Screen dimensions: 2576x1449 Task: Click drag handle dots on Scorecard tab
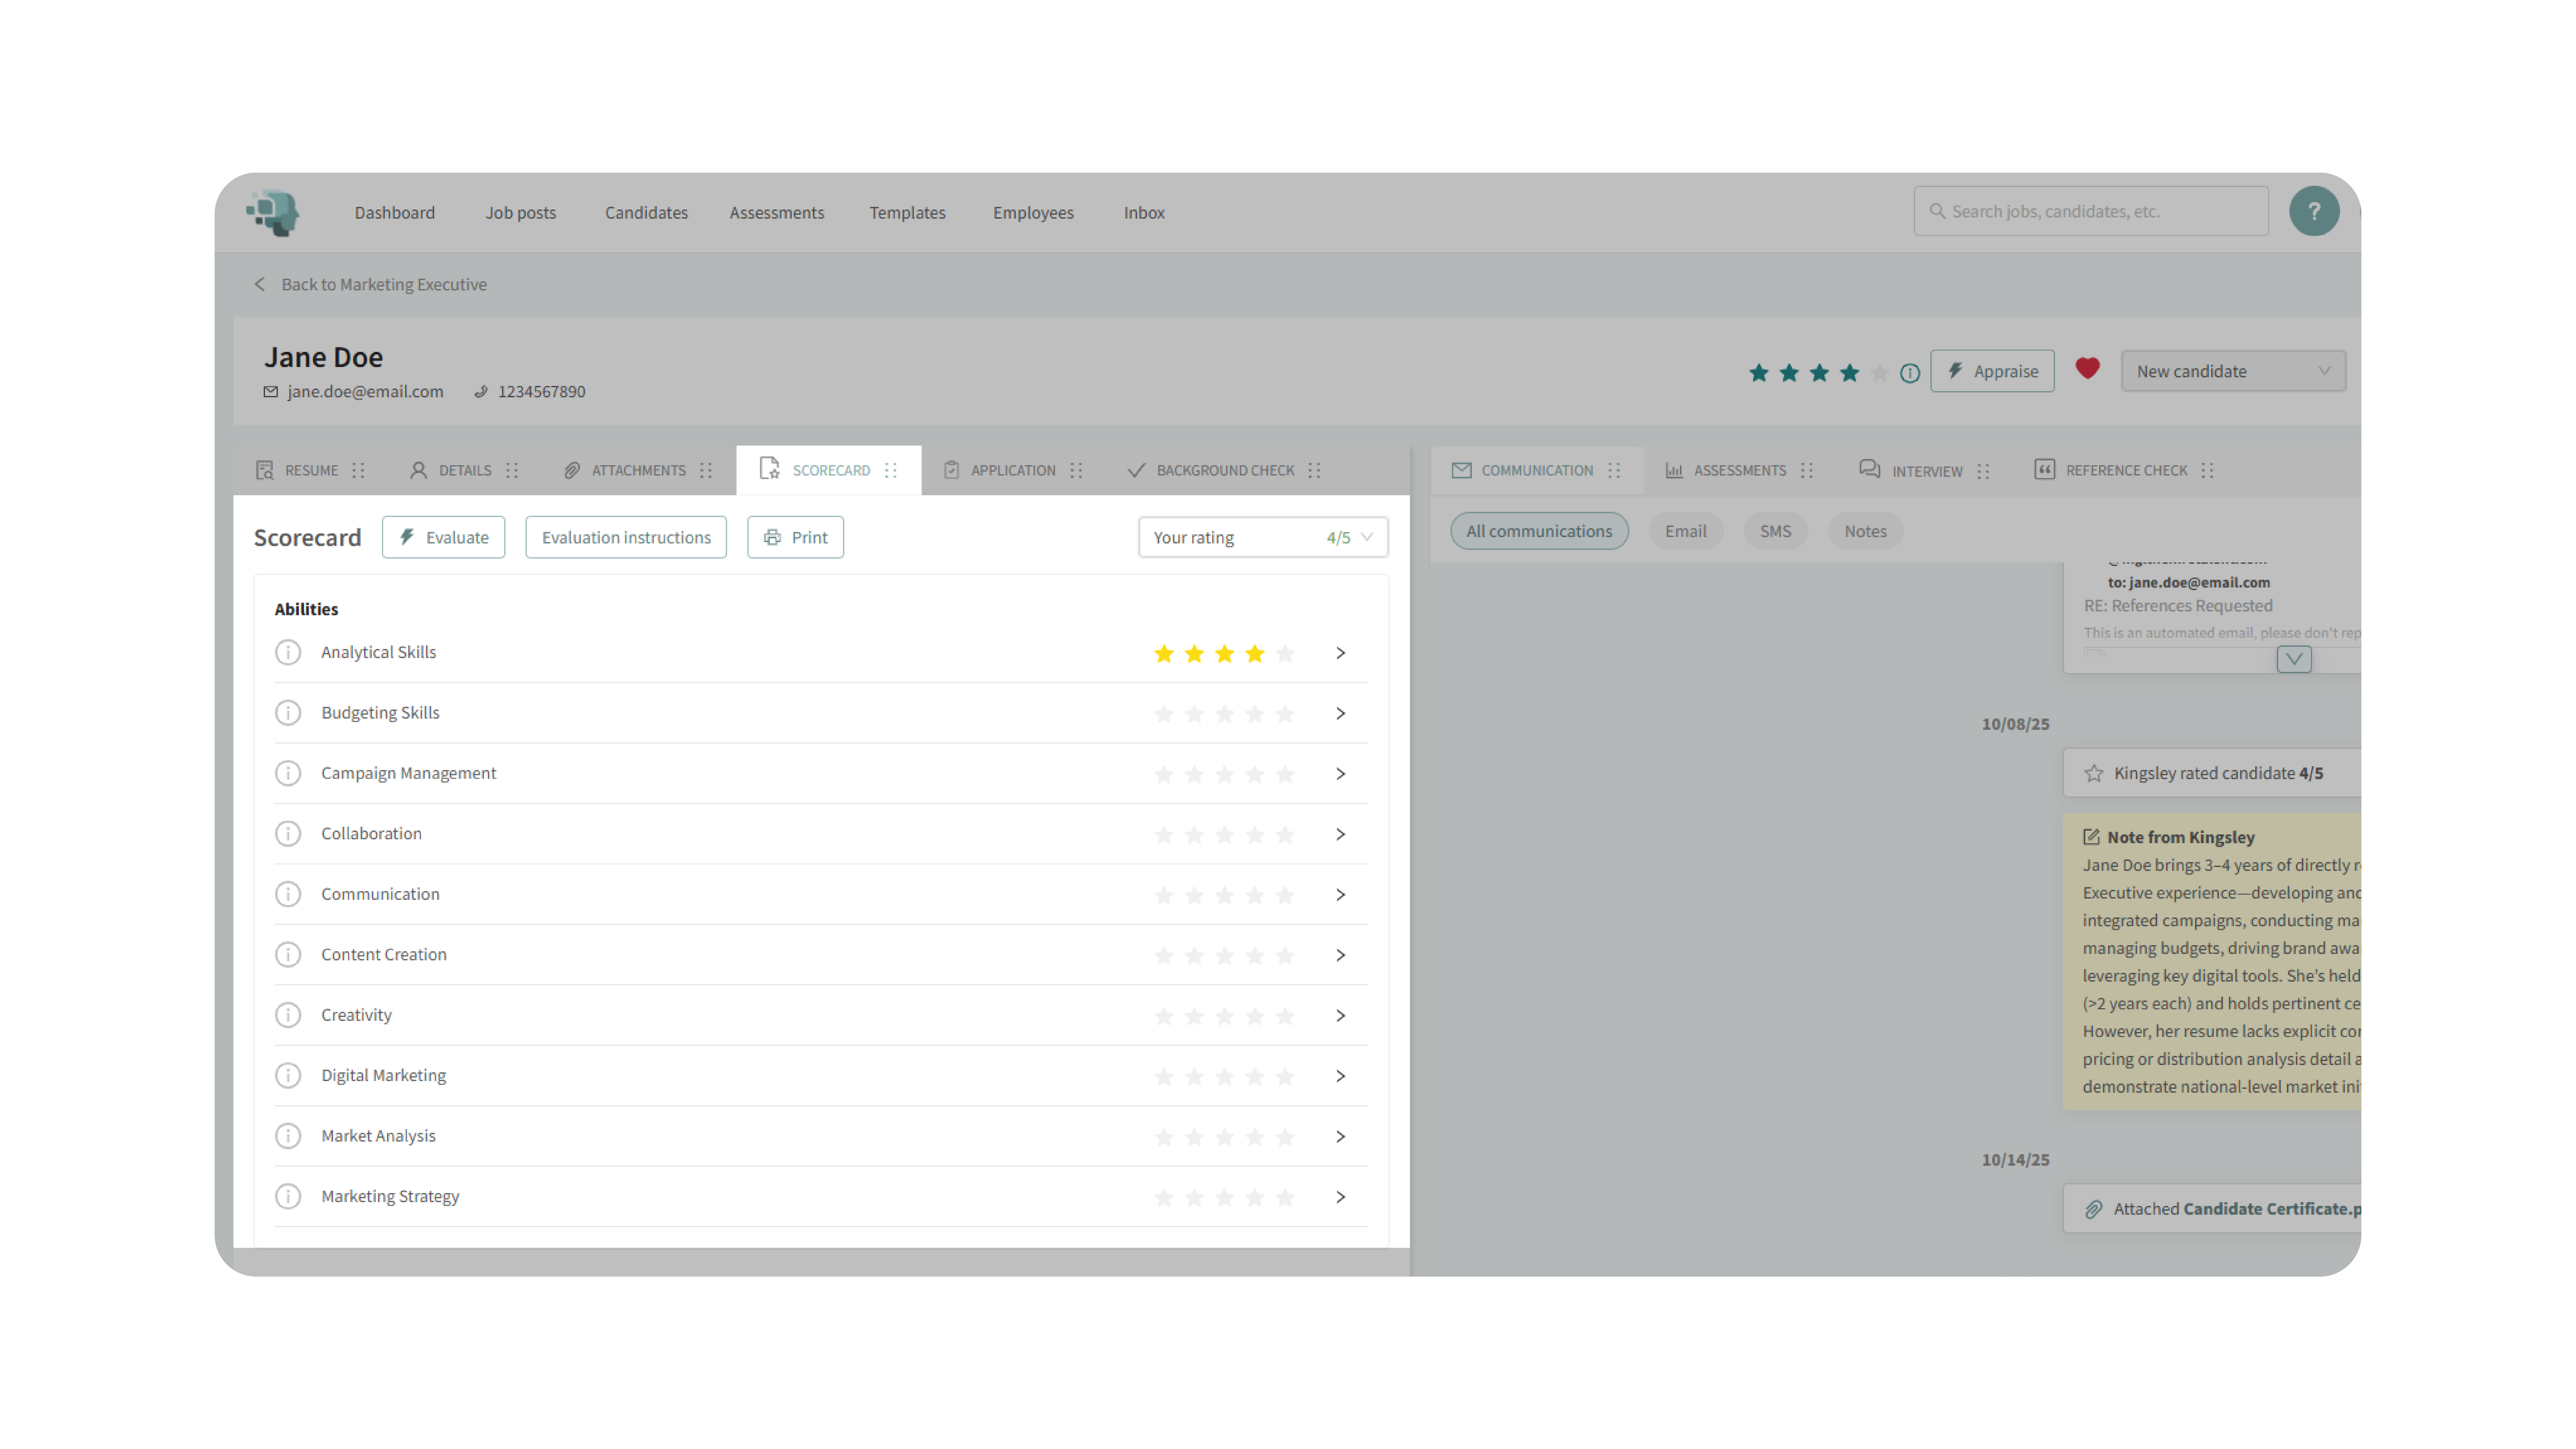point(891,470)
